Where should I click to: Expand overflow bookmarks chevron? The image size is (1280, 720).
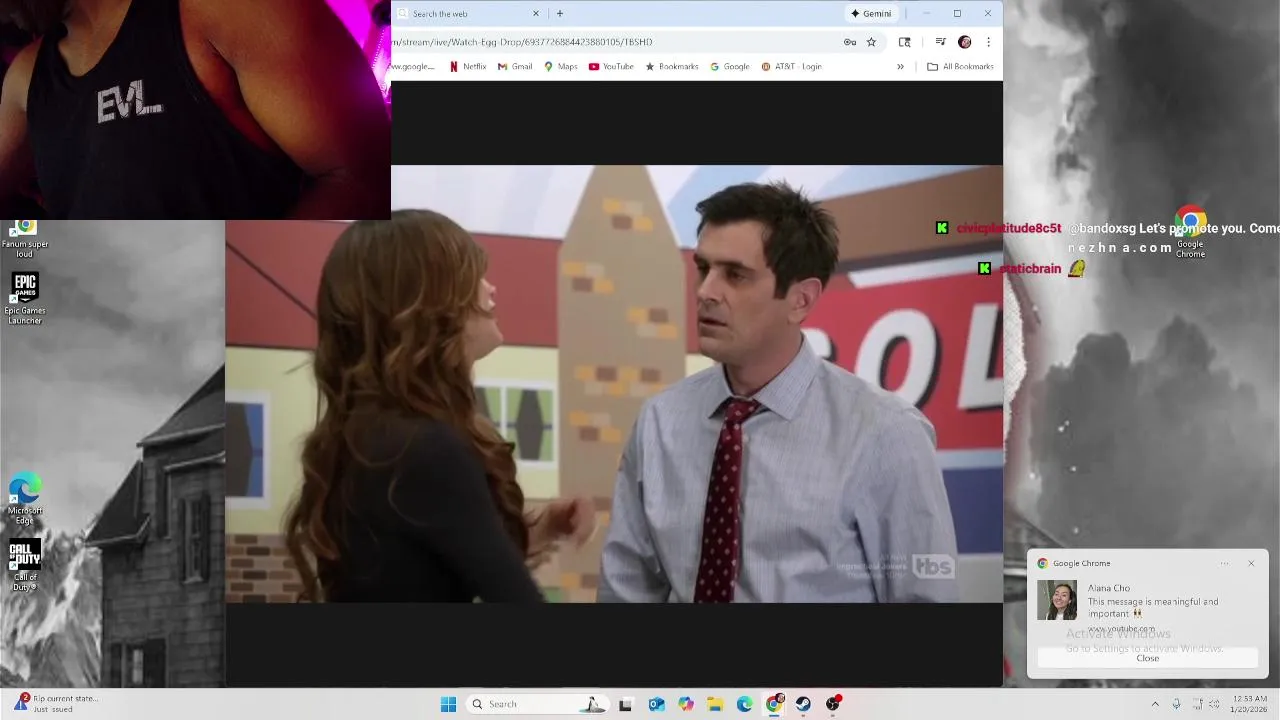coord(900,67)
